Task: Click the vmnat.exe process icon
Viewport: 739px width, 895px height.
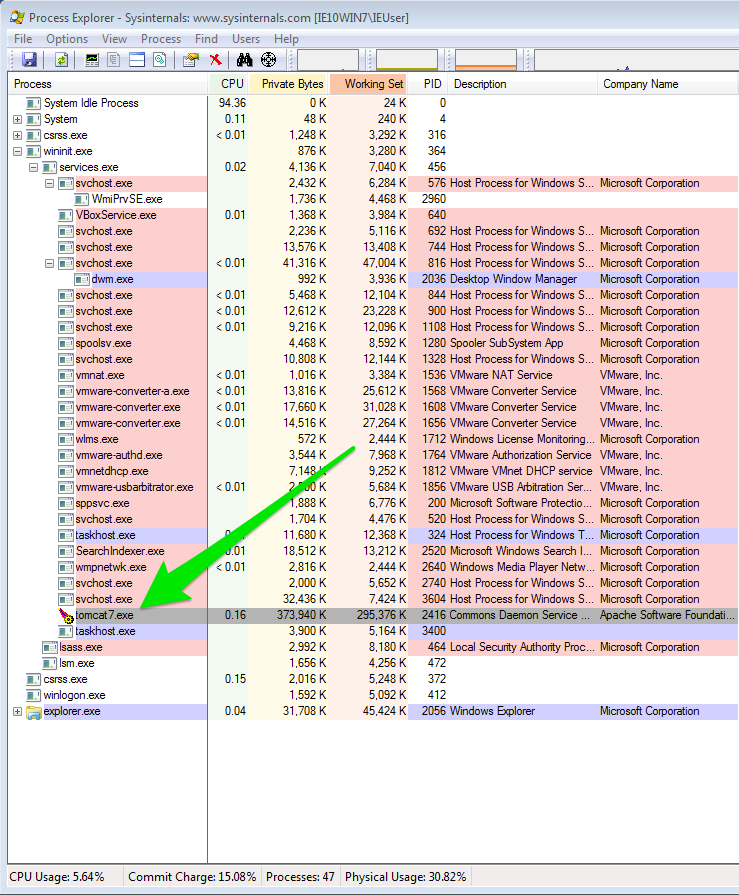Action: click(x=66, y=375)
